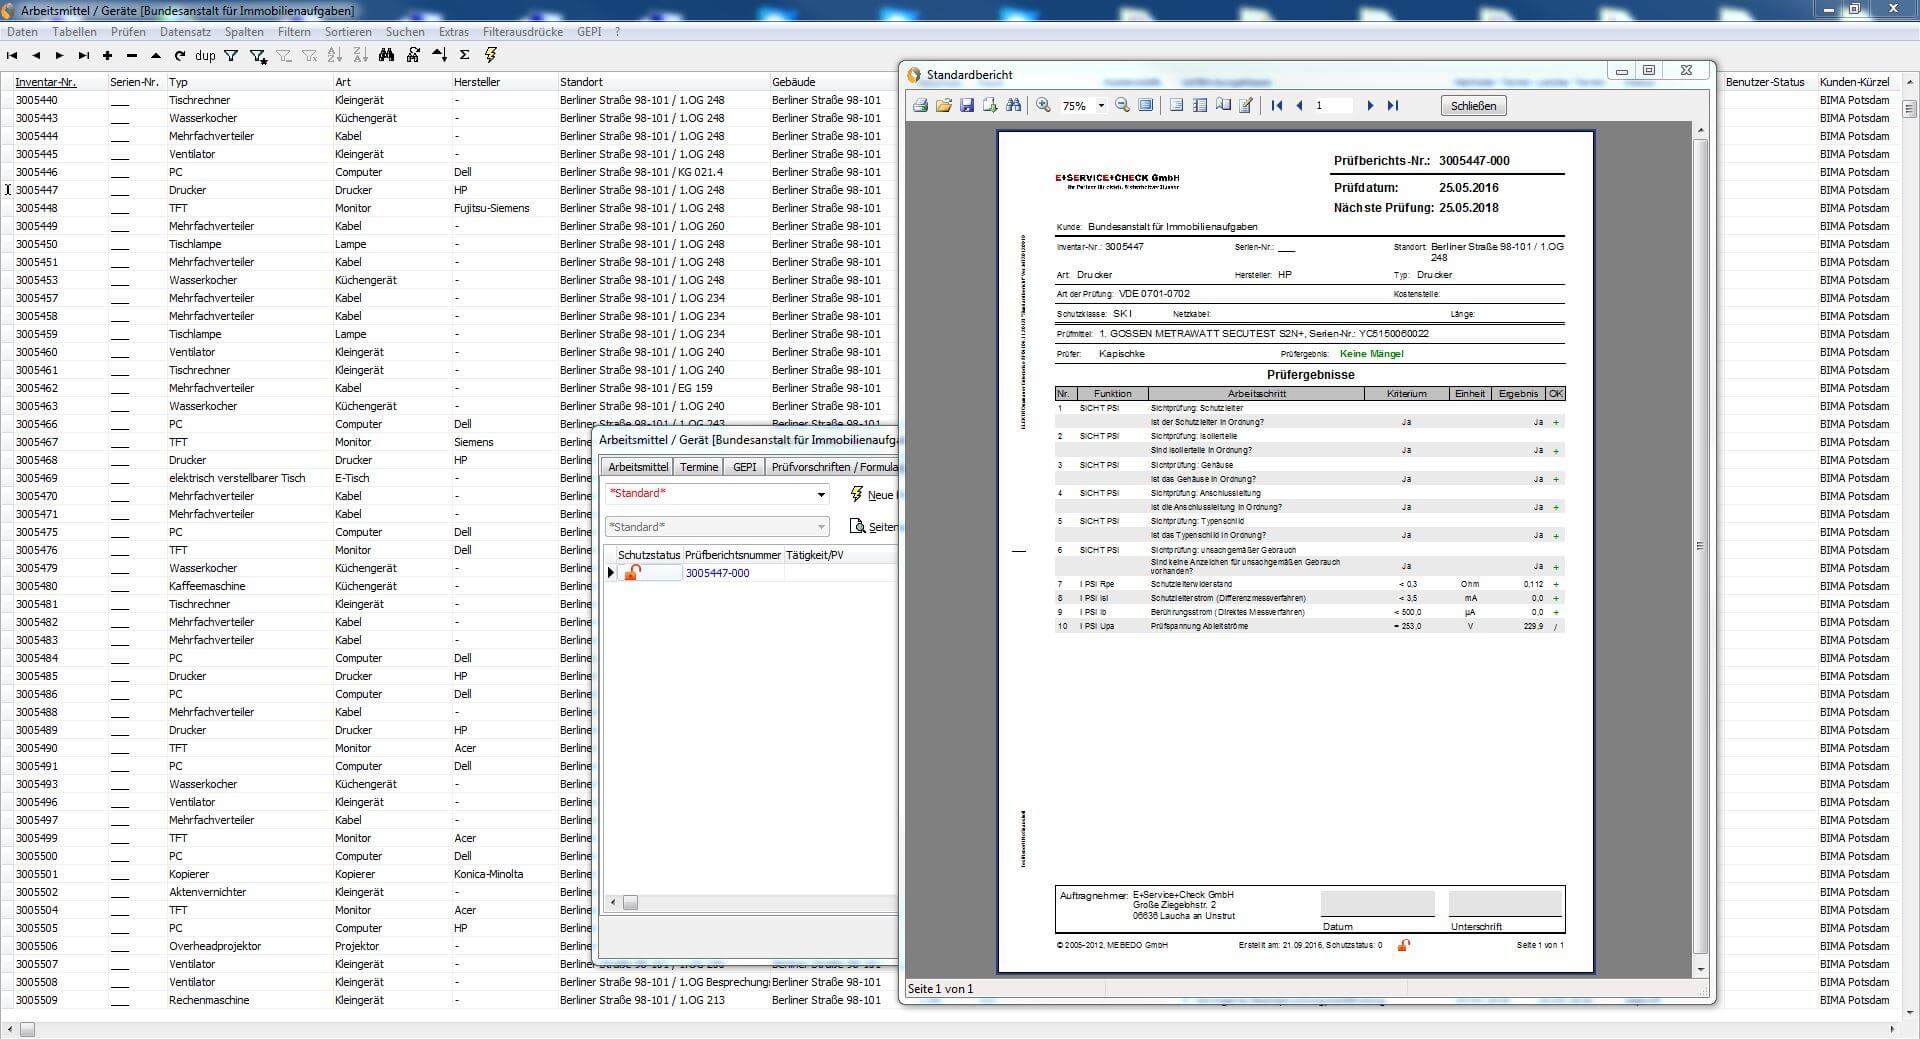Screen dimensions: 1920x1039
Task: Go to last report page
Action: [x=1393, y=106]
